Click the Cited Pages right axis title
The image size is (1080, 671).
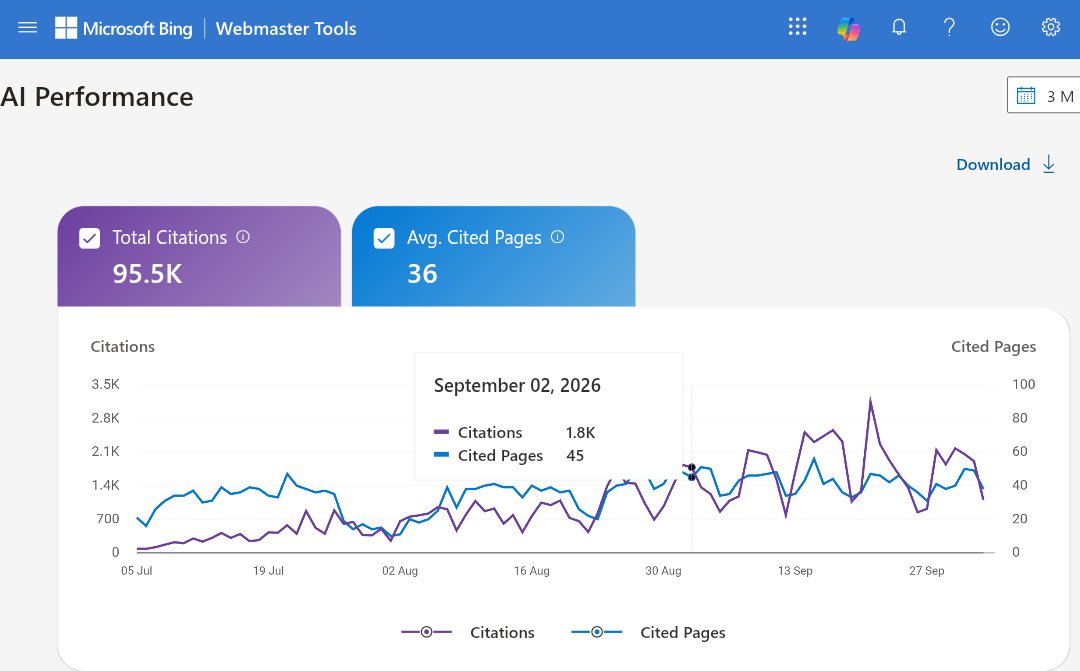993,347
